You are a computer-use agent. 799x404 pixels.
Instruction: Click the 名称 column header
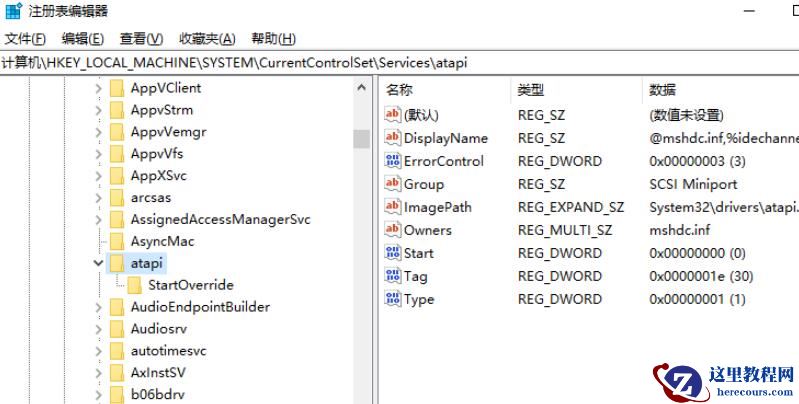(x=399, y=90)
